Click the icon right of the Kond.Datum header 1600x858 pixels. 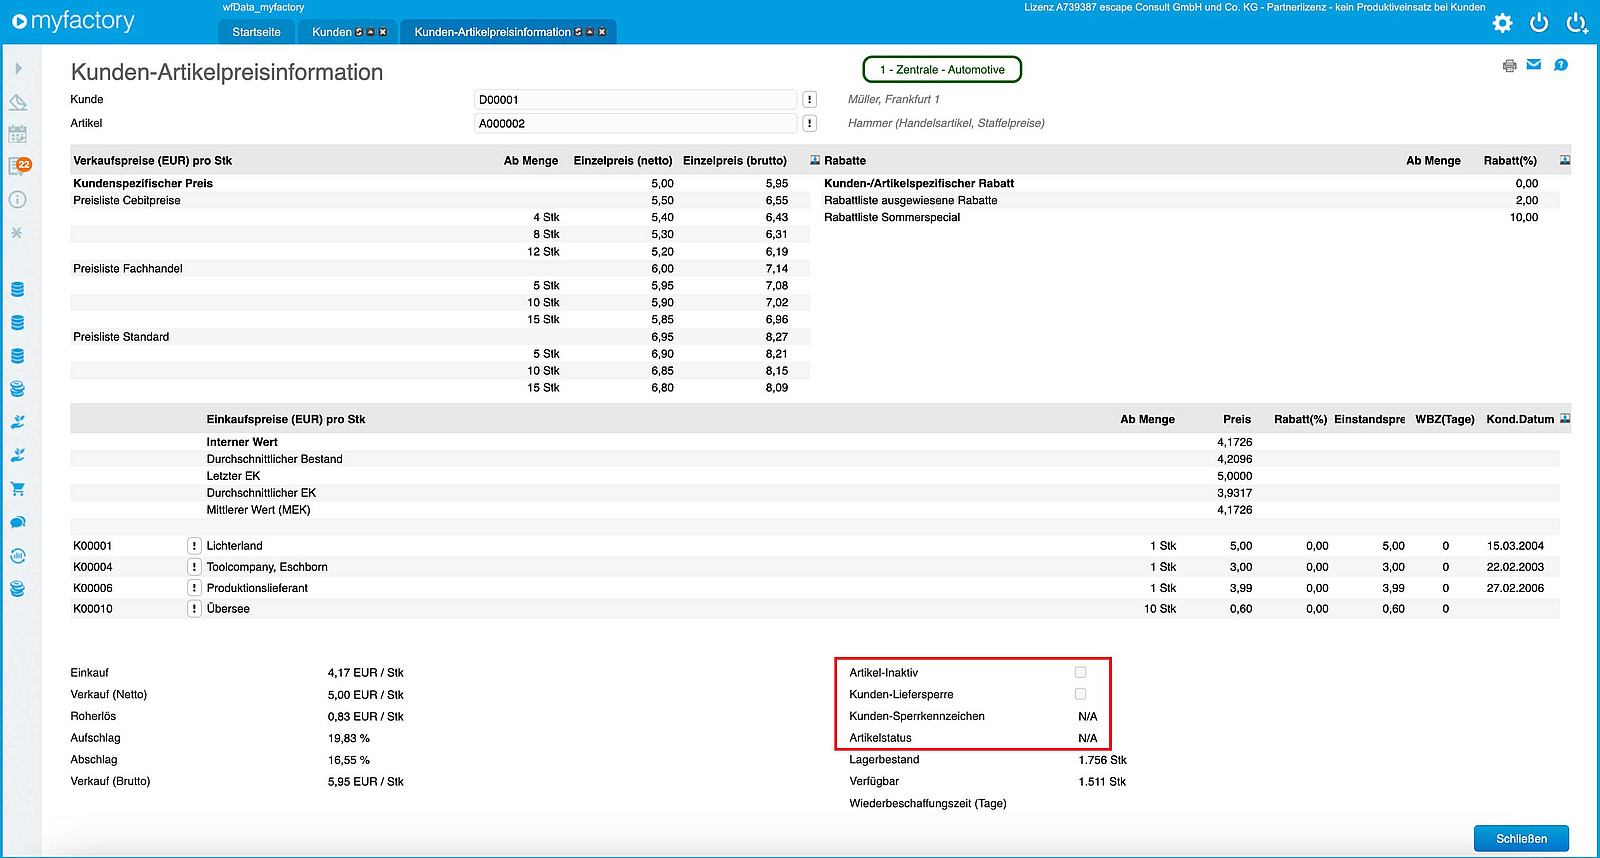point(1565,419)
